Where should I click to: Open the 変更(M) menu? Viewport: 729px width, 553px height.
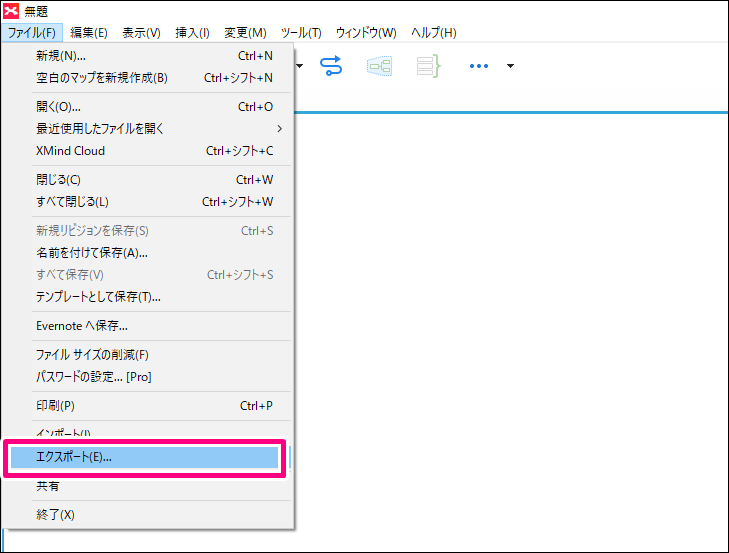(245, 33)
